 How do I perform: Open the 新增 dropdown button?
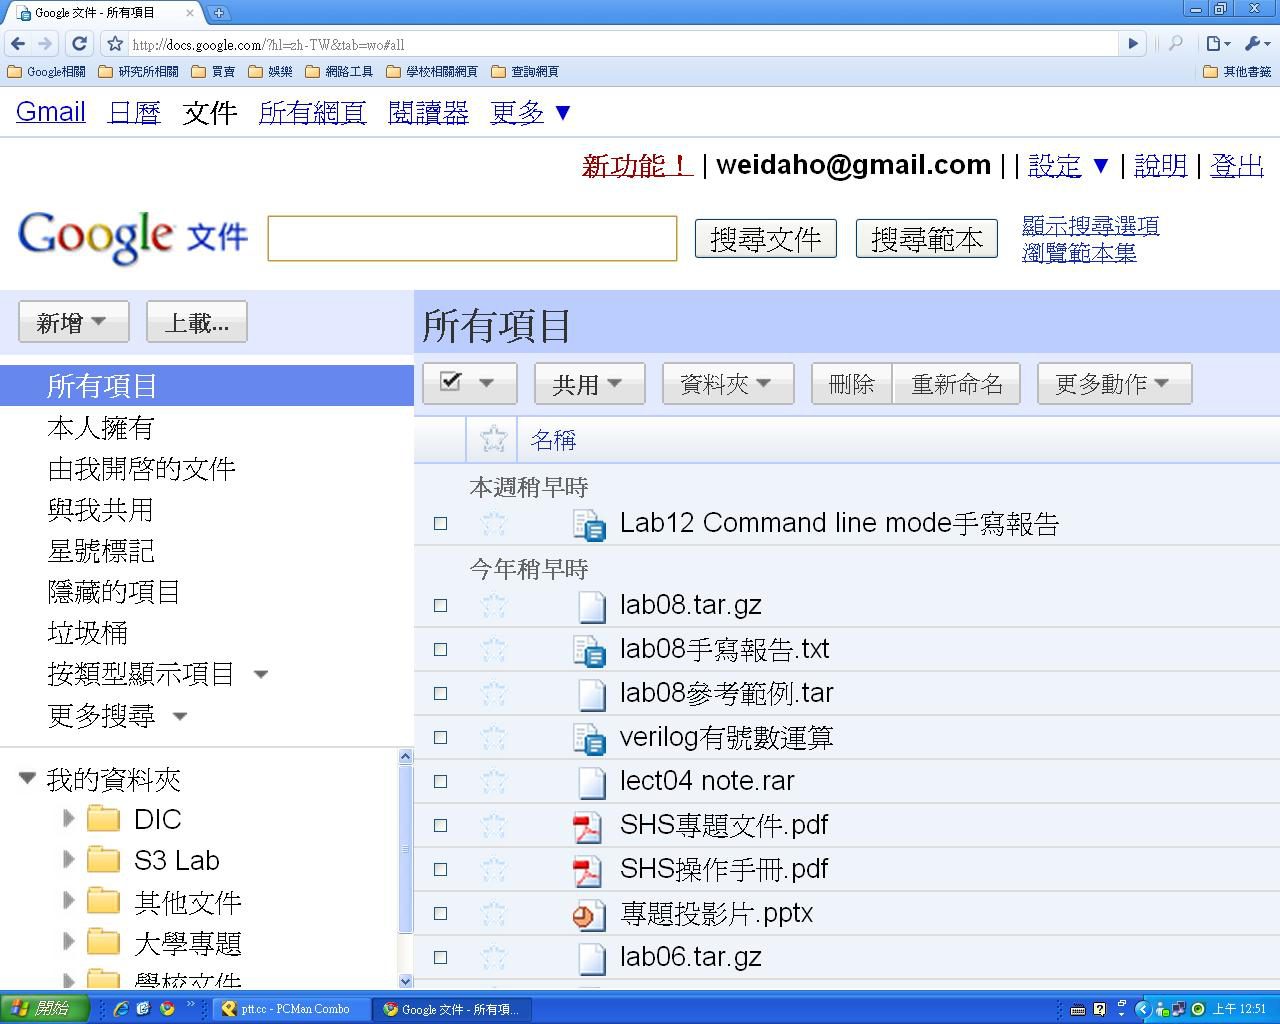point(73,322)
